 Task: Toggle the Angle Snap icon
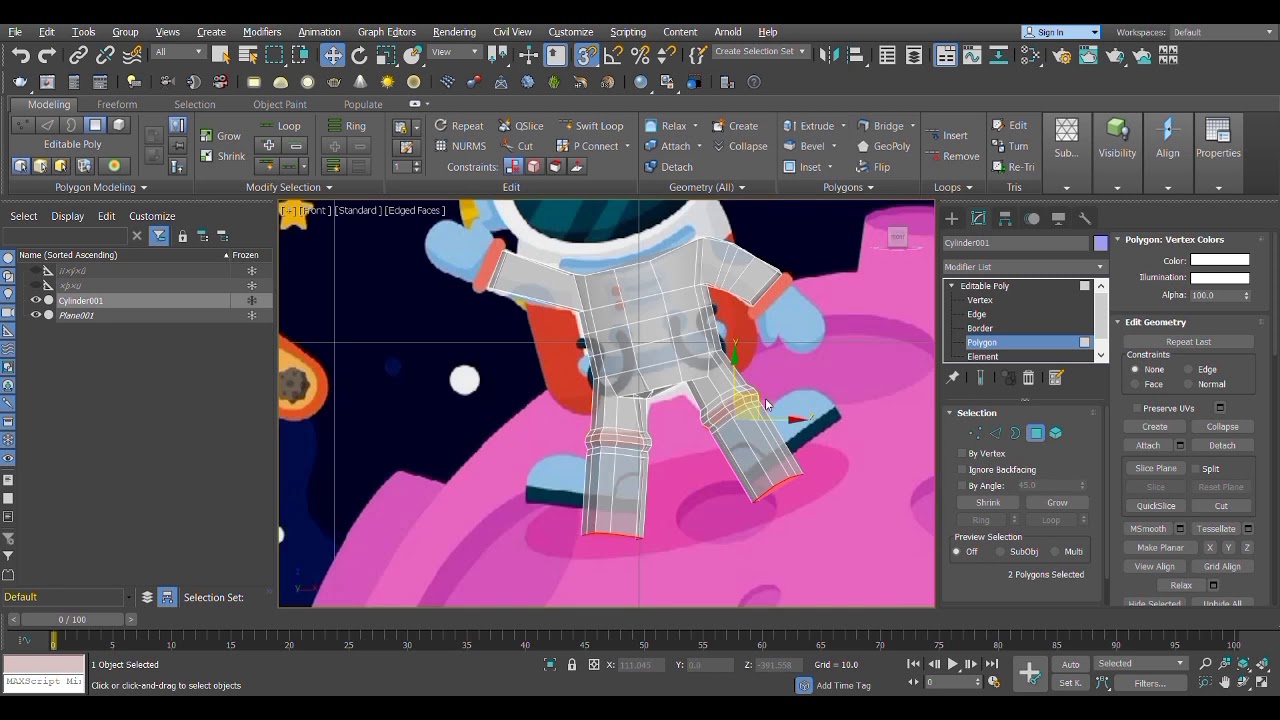(614, 55)
